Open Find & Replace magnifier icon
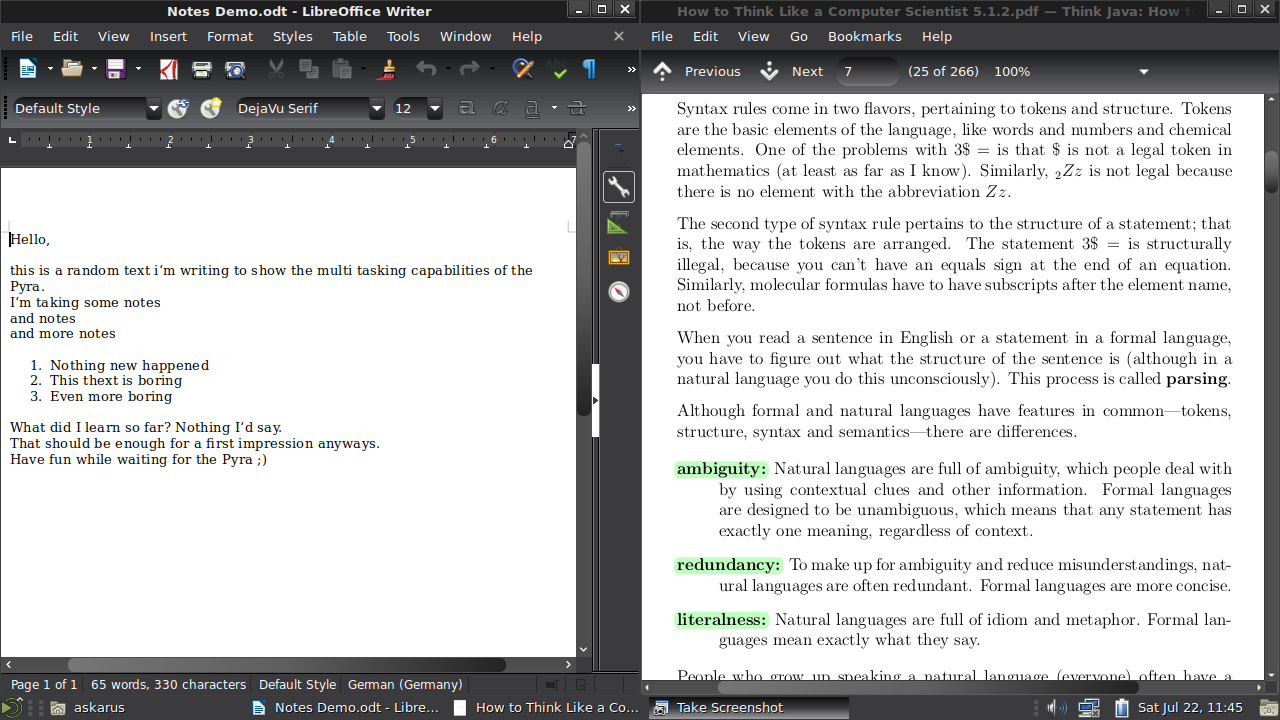Image resolution: width=1280 pixels, height=720 pixels. coord(522,69)
